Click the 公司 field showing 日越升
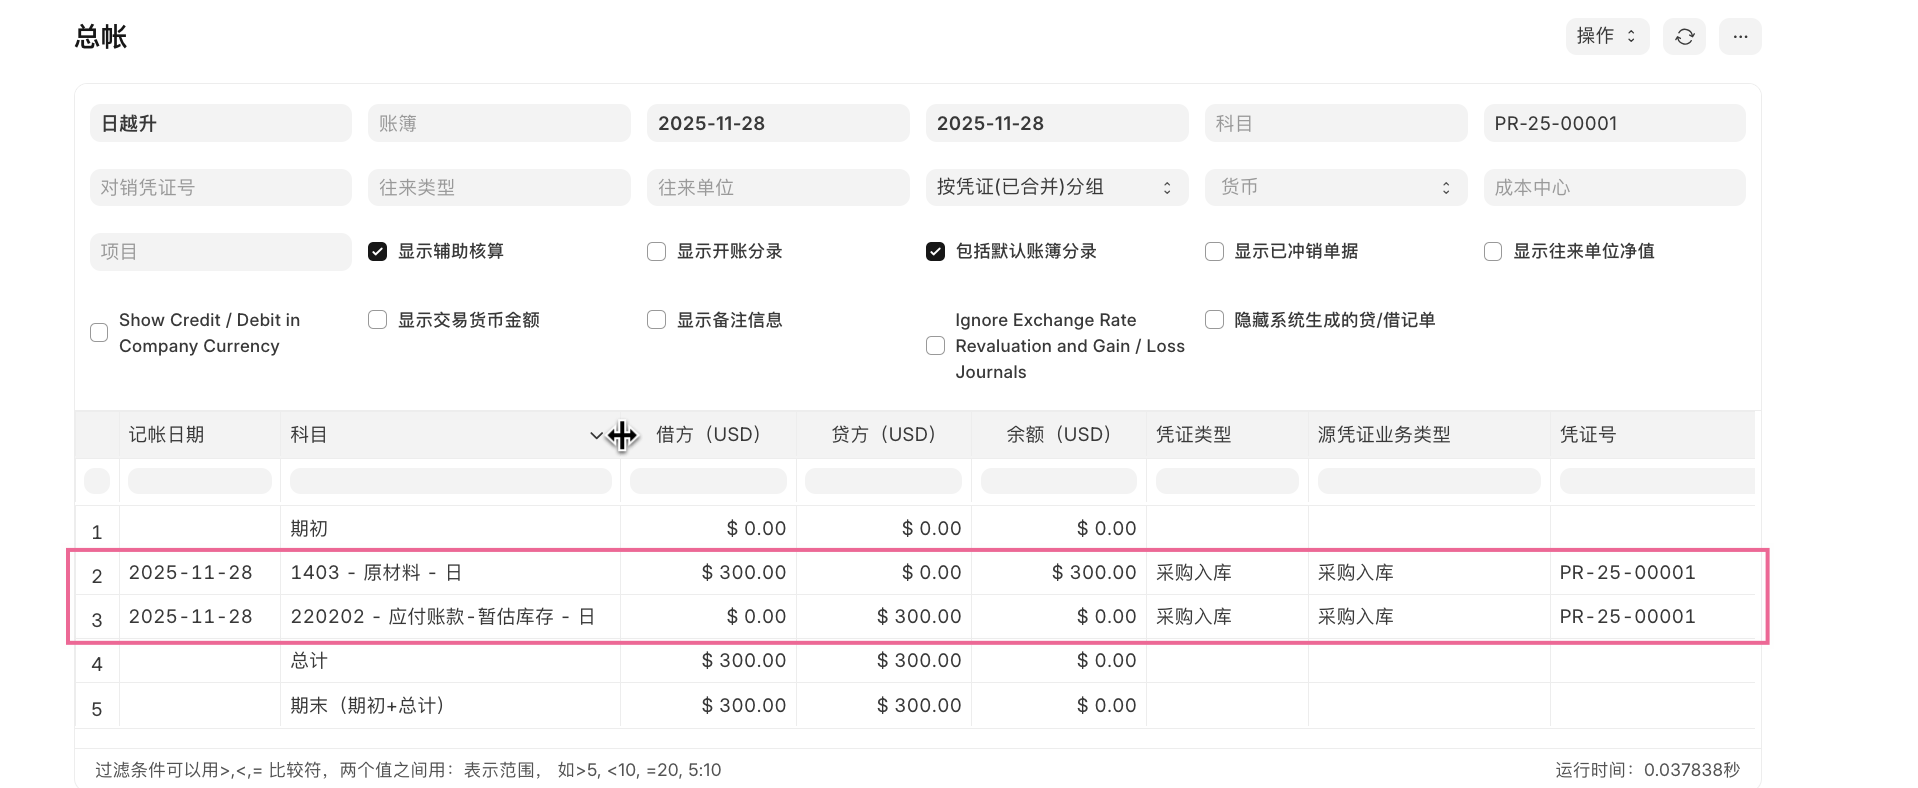1918x788 pixels. 220,123
